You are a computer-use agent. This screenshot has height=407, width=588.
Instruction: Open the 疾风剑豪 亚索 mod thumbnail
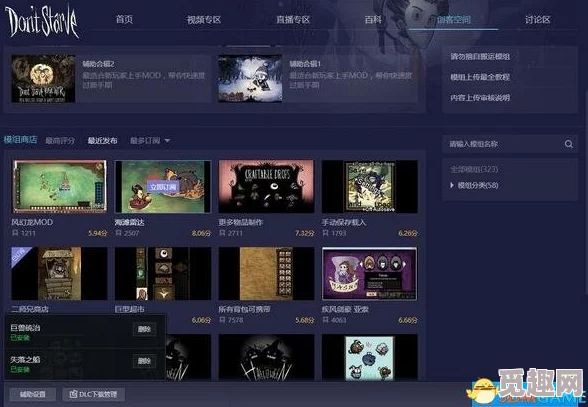pyautogui.click(x=370, y=273)
